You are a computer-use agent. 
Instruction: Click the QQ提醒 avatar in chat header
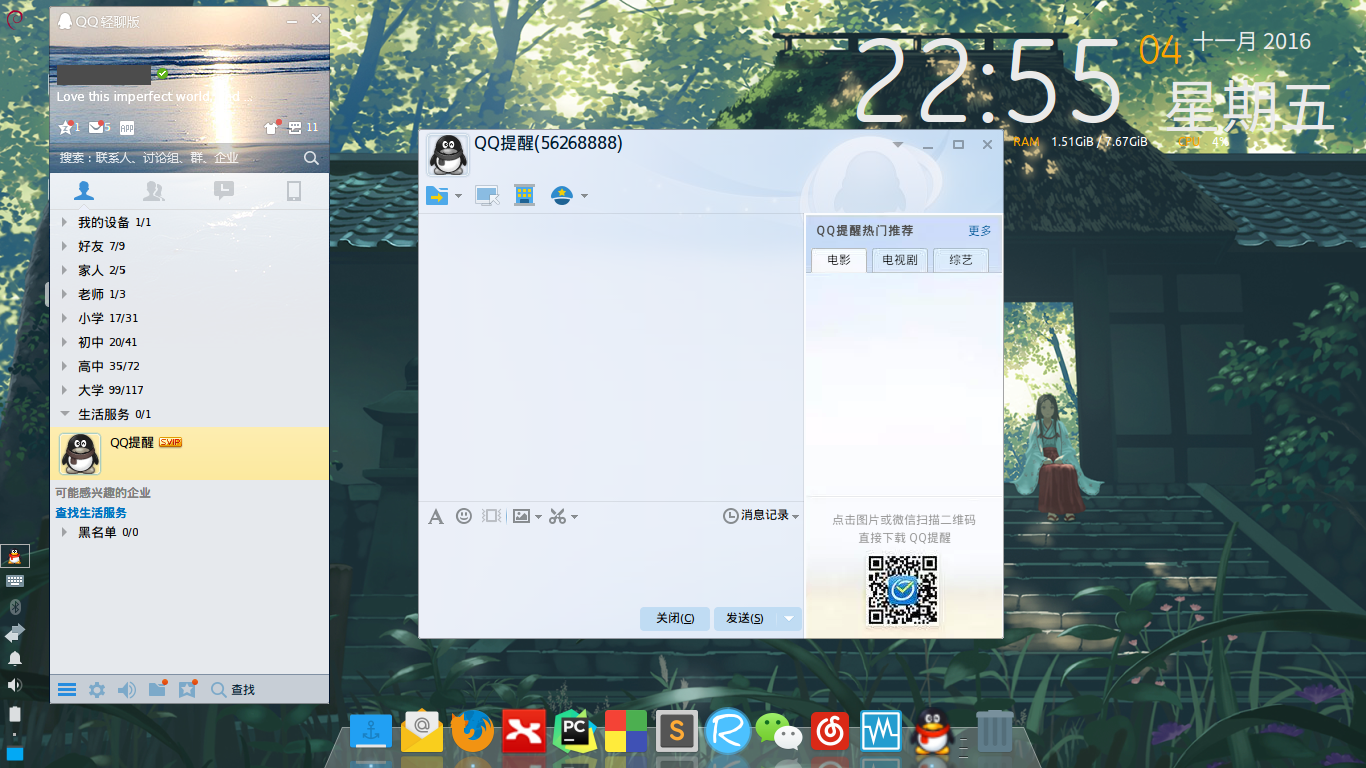click(448, 155)
